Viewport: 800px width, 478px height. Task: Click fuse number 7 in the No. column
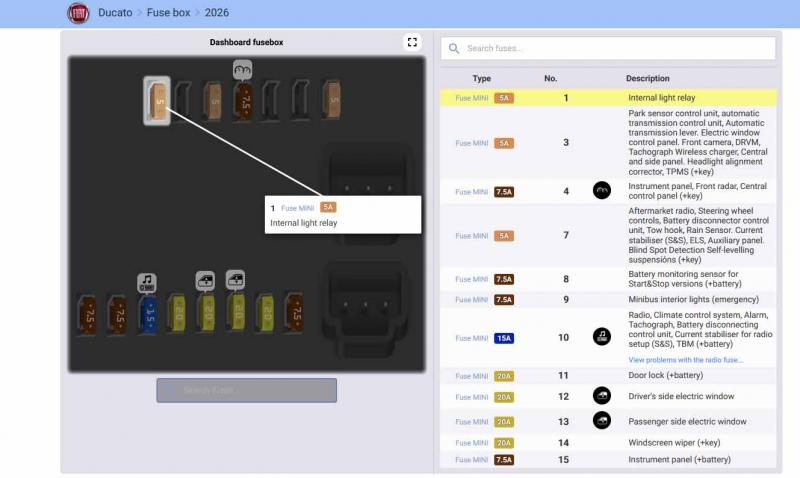566,235
